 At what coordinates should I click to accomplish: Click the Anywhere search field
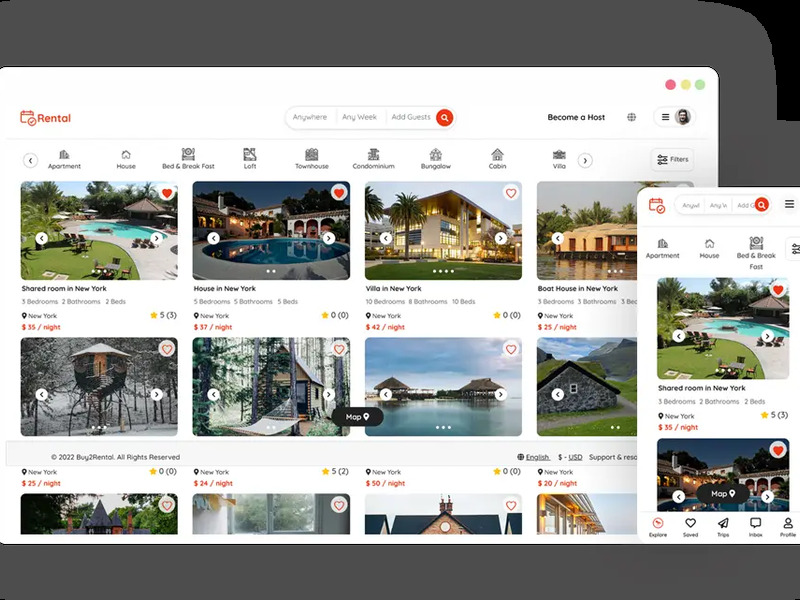[310, 117]
